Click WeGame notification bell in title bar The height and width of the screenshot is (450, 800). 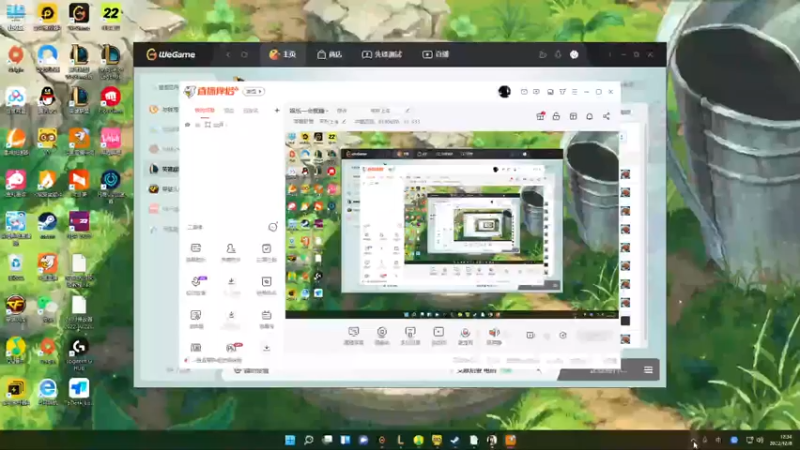click(558, 54)
